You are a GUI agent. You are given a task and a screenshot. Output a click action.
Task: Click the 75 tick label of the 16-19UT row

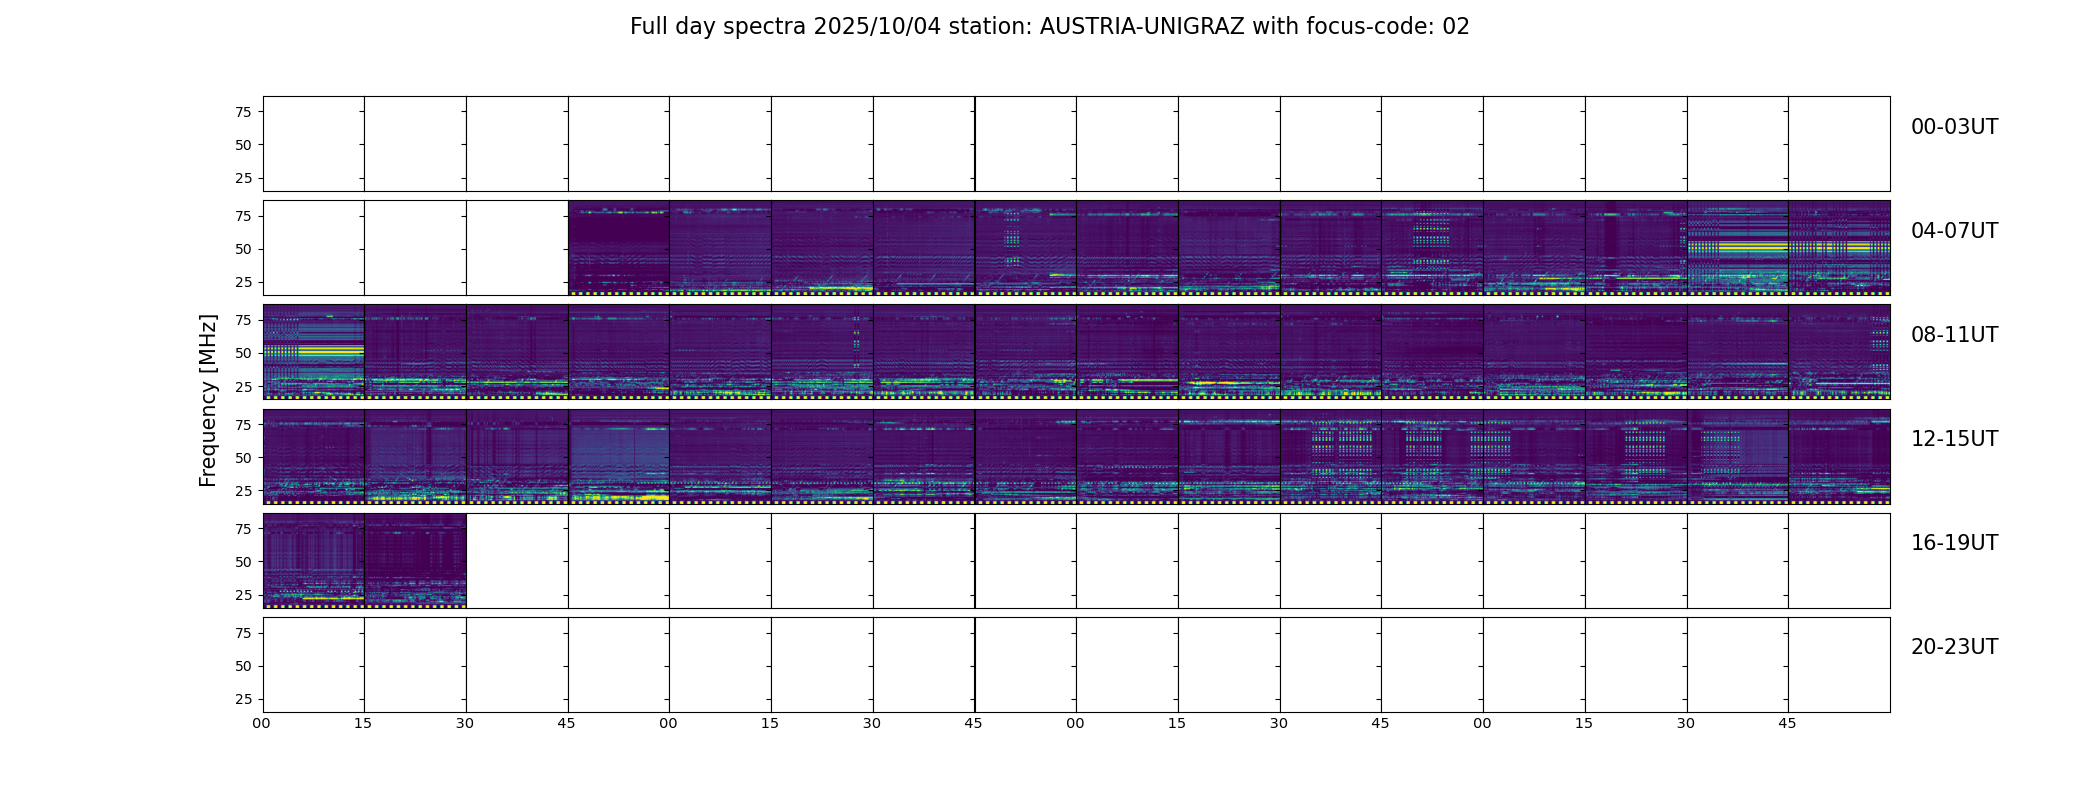243,529
